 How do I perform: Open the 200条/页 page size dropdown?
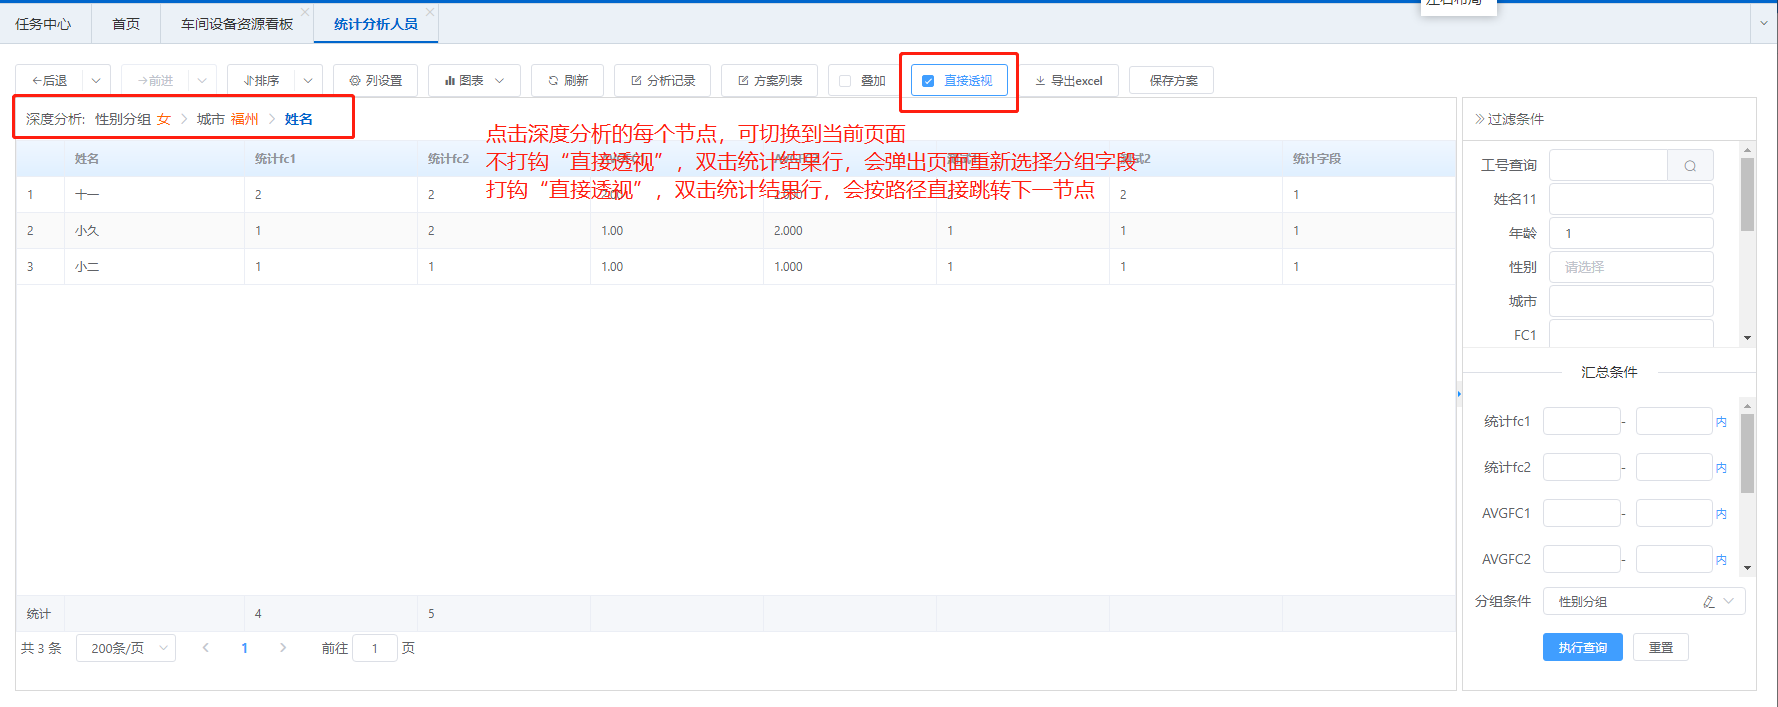(x=126, y=648)
